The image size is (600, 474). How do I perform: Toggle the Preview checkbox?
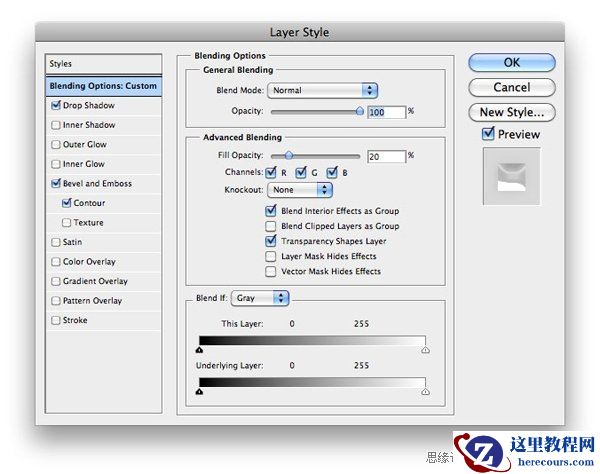(x=488, y=134)
